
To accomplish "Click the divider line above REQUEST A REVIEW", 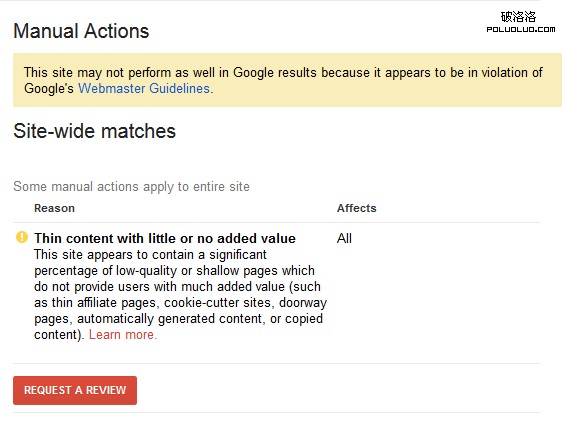I will [x=277, y=363].
